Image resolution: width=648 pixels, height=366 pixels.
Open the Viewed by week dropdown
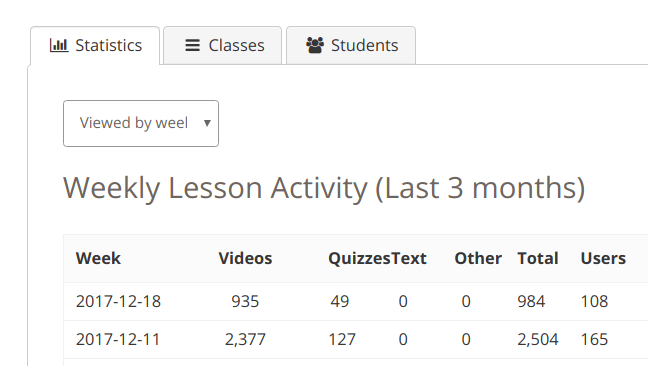coord(141,123)
